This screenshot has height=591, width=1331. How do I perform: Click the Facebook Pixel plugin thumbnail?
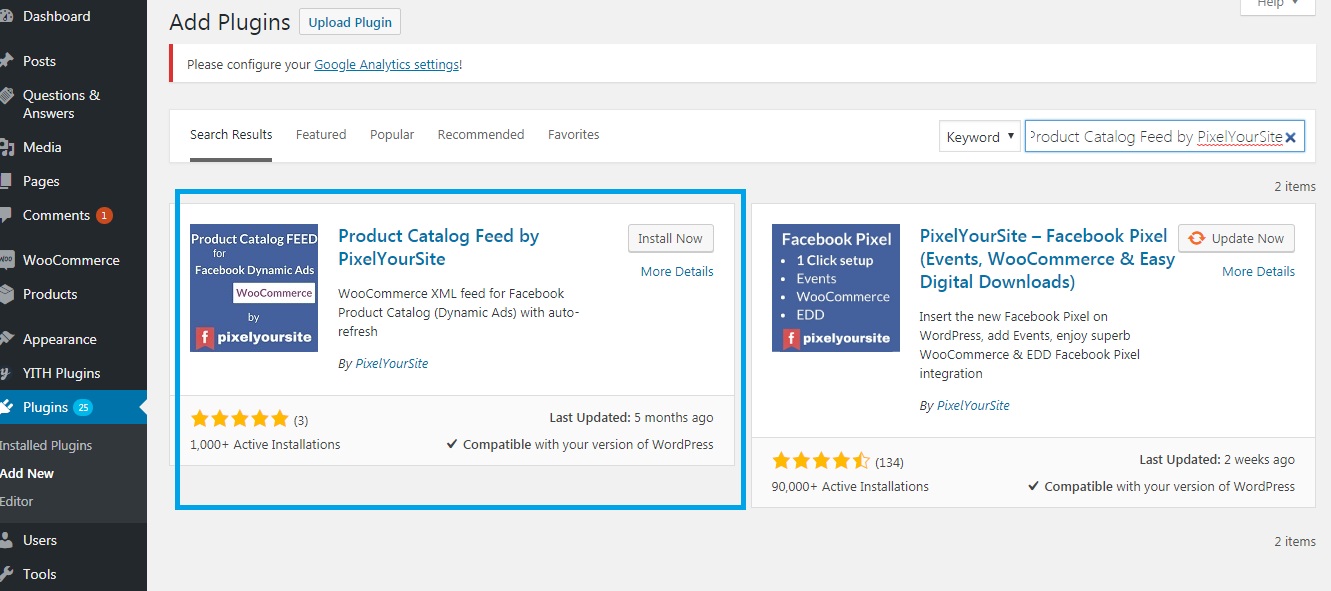click(x=836, y=288)
